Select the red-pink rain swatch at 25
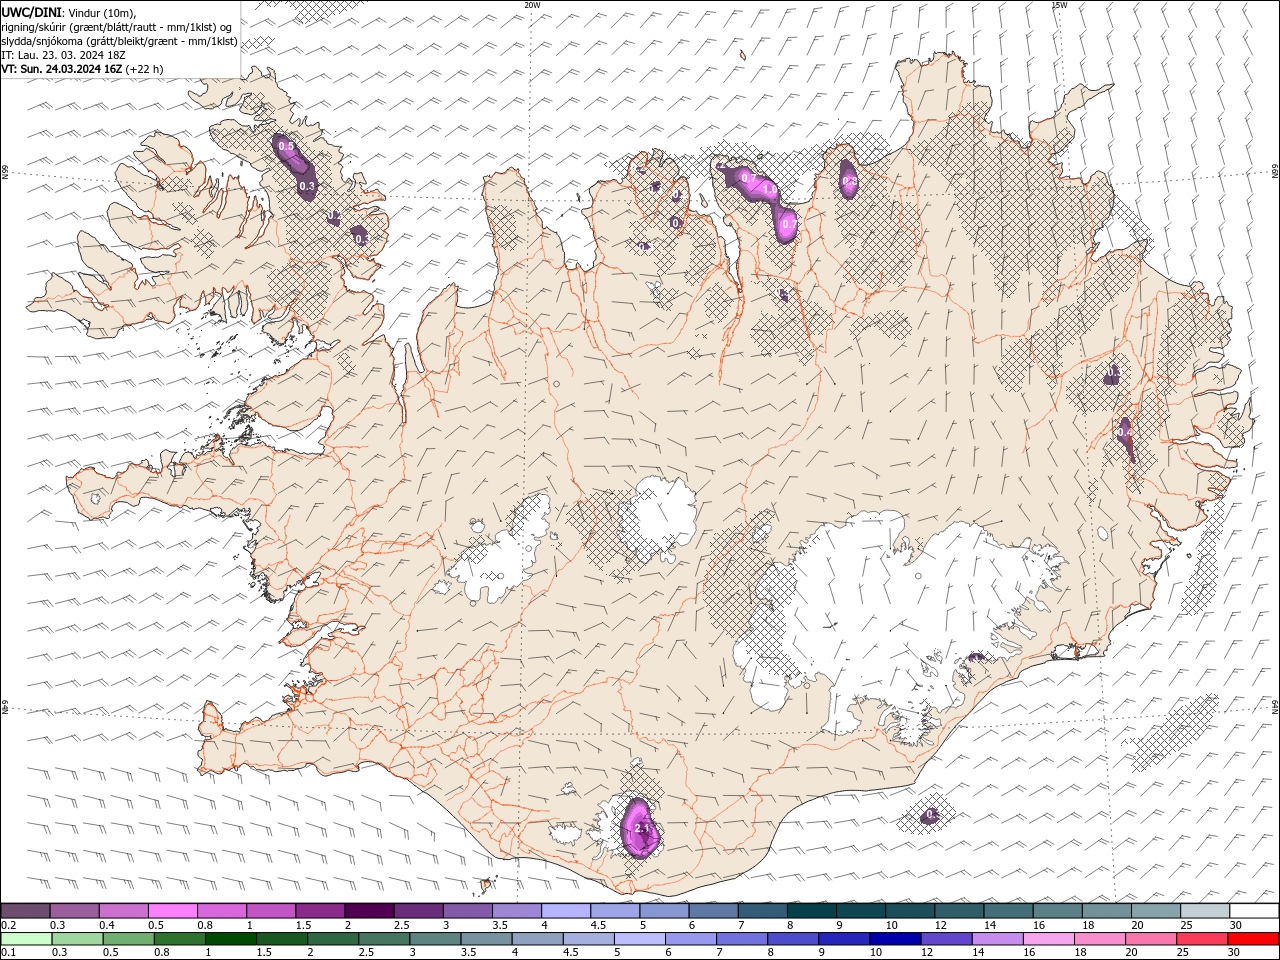 click(x=1201, y=939)
